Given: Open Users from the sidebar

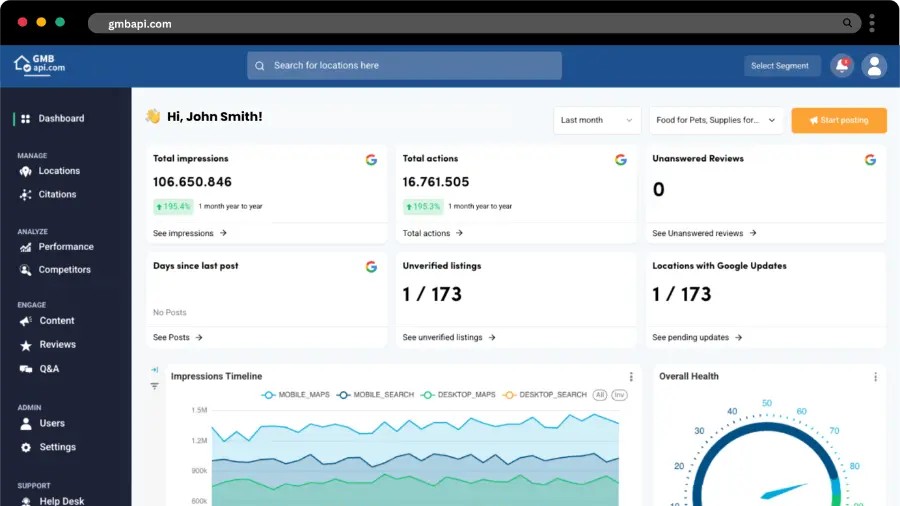Looking at the screenshot, I should tap(52, 423).
